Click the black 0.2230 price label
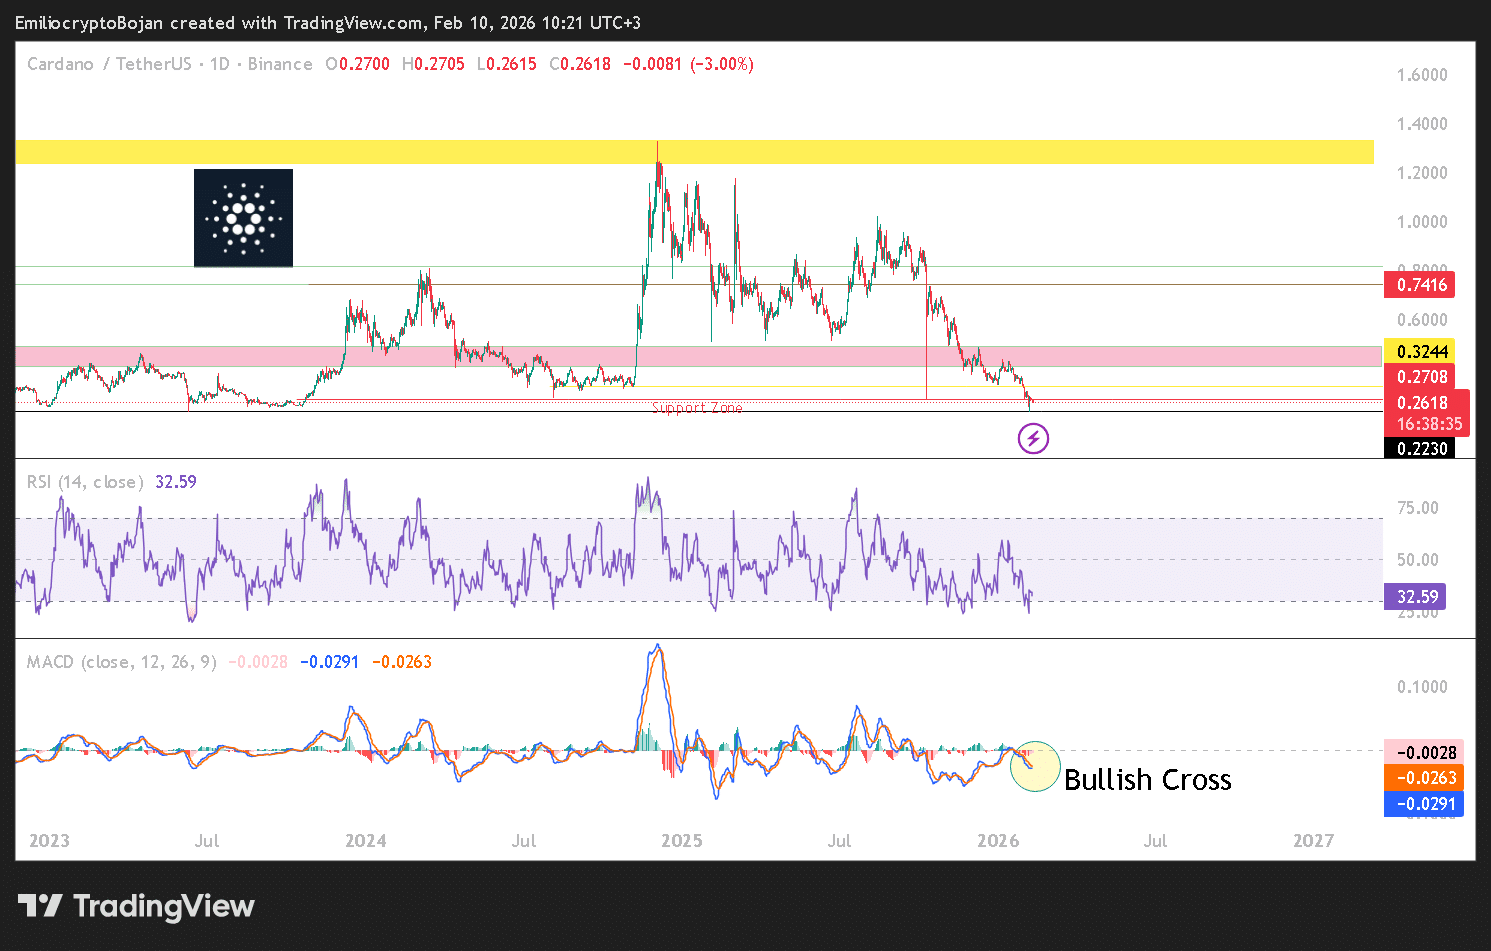The width and height of the screenshot is (1491, 951). click(x=1420, y=449)
